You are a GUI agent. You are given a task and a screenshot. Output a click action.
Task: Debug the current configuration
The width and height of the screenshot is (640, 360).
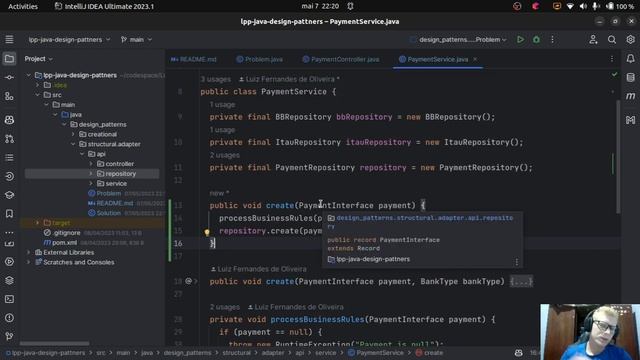pos(536,40)
